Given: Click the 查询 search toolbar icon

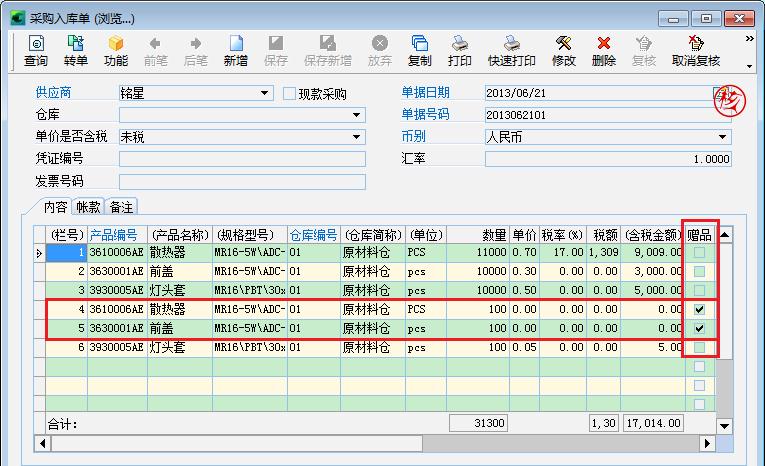Looking at the screenshot, I should point(36,51).
